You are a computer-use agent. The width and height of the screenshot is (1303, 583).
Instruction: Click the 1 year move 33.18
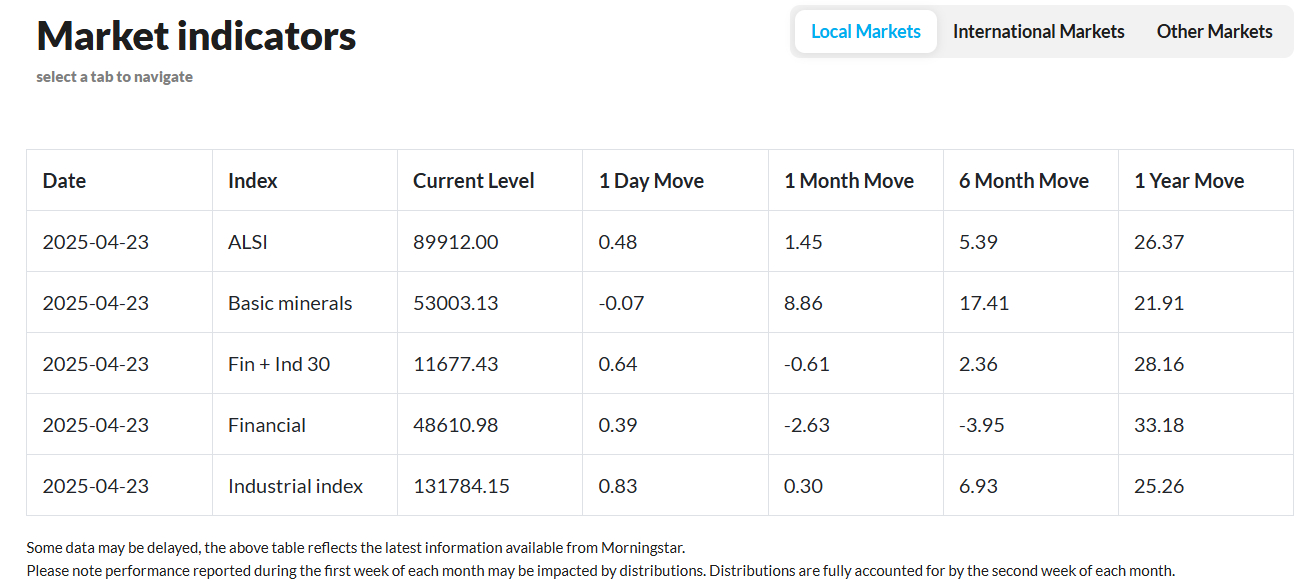coord(1159,425)
